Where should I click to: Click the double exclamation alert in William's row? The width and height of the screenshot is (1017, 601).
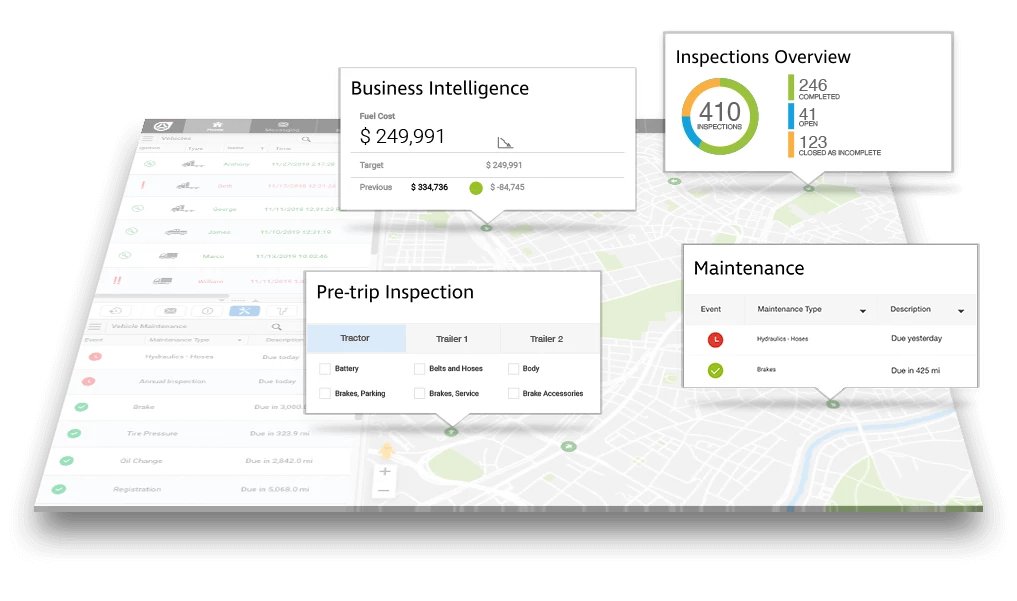[x=117, y=280]
